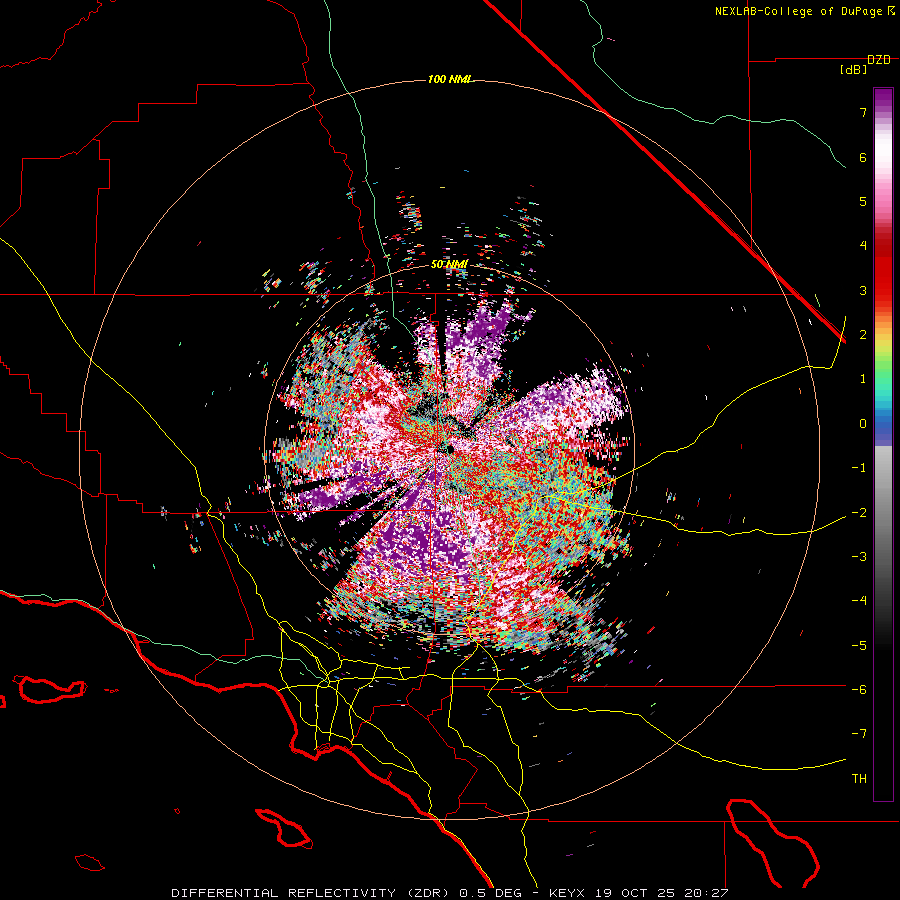Click the 7 value on the color scale
Image resolution: width=900 pixels, height=900 pixels.
(863, 112)
